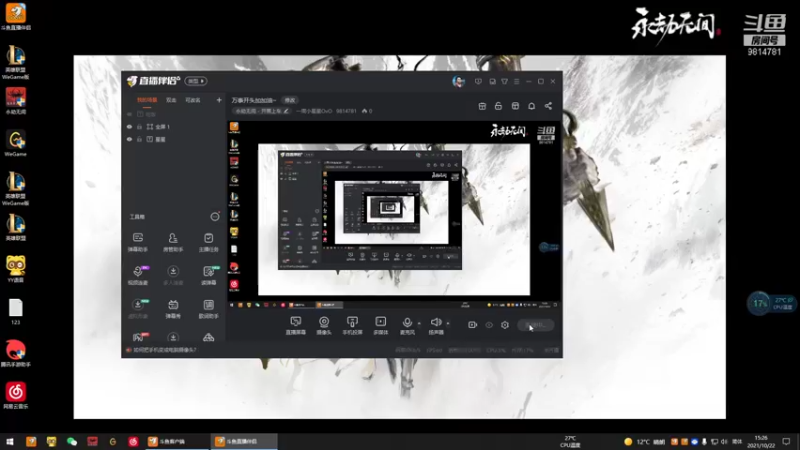This screenshot has height=450, width=800.
Task: Open the 读弹幕 tool
Action: (x=208, y=275)
